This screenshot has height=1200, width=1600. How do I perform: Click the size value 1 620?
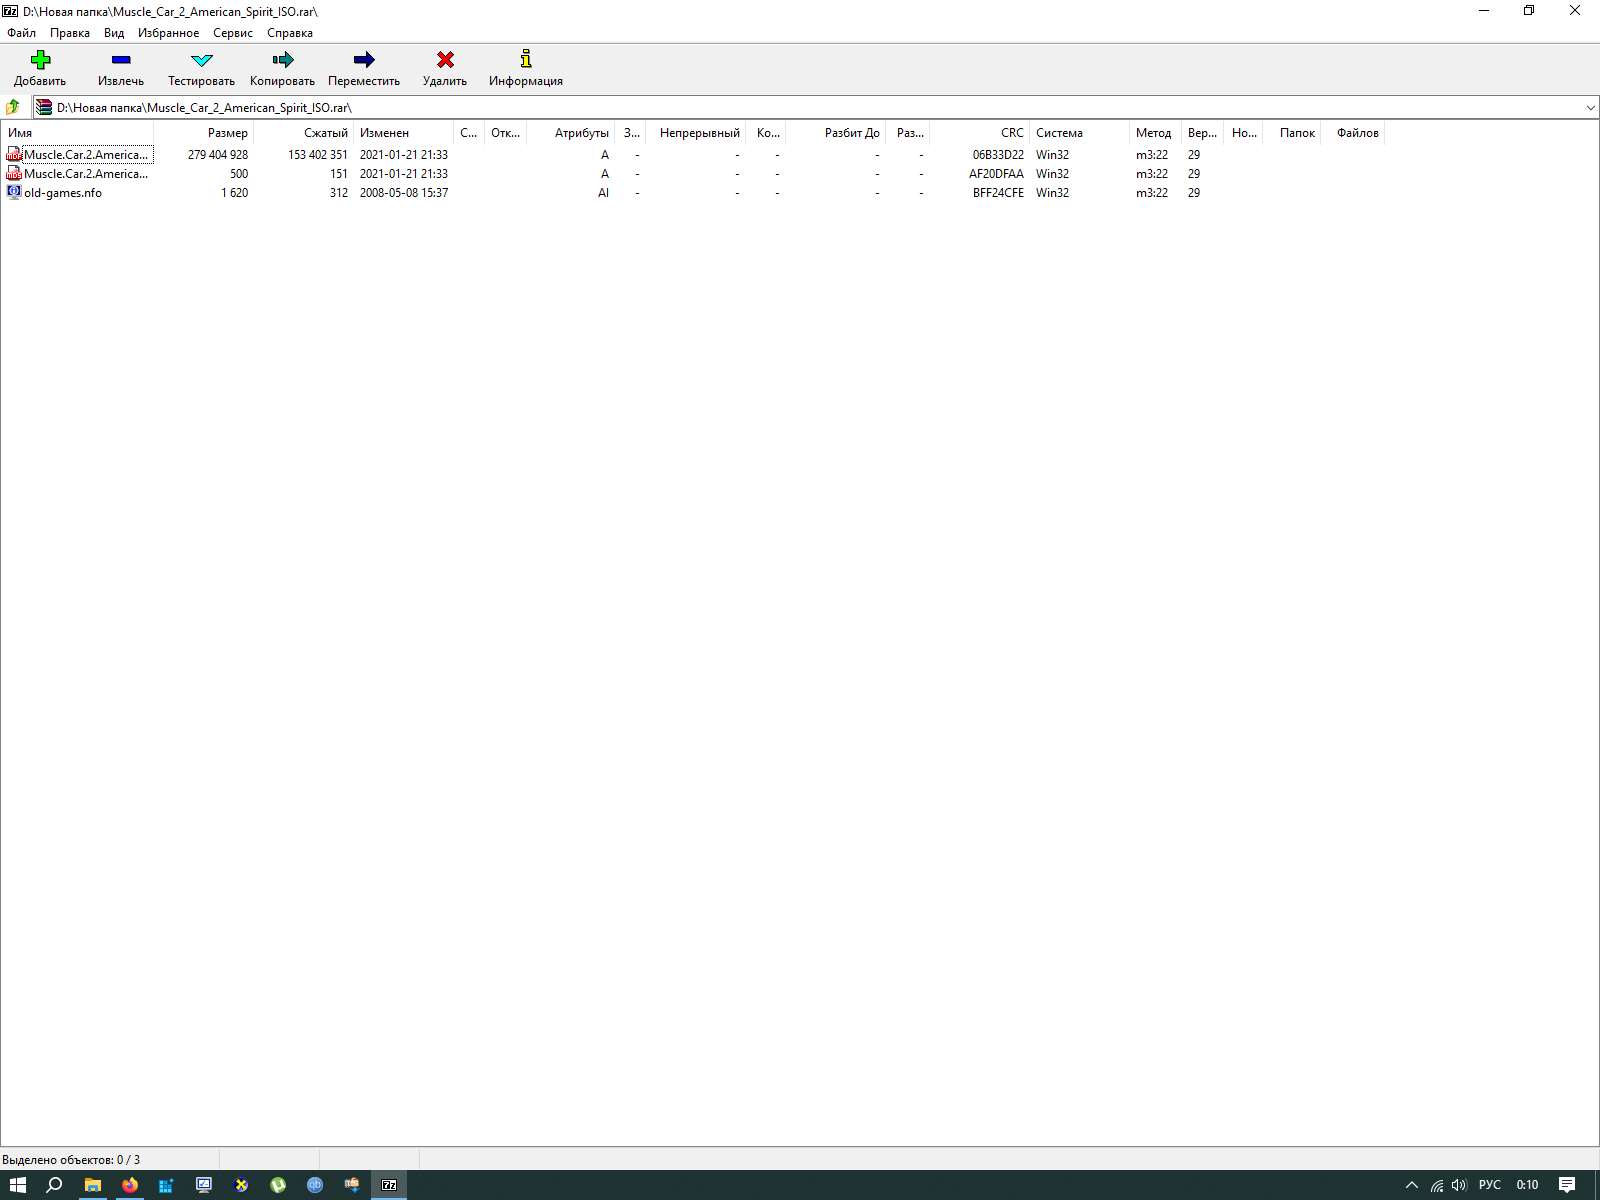tap(235, 193)
